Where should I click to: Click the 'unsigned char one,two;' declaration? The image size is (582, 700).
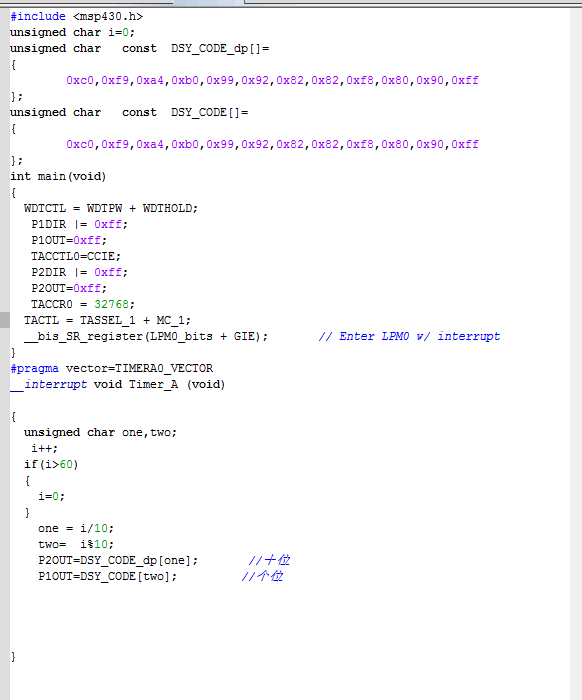pyautogui.click(x=100, y=433)
